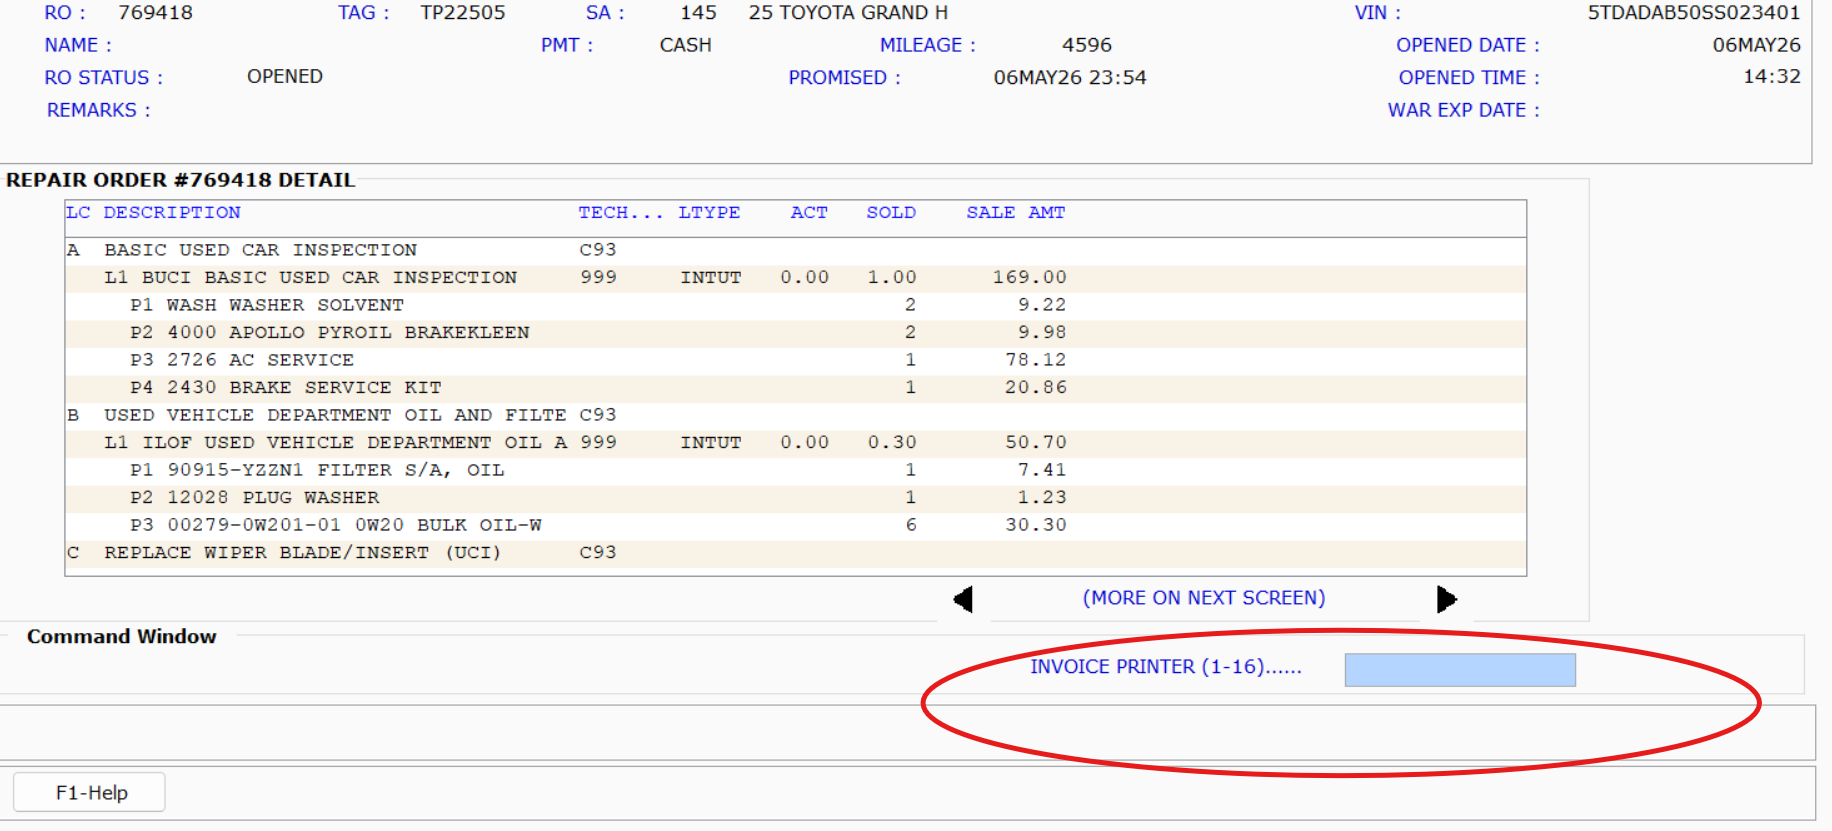The image size is (1832, 831).
Task: Click the sale amount 169.00
Action: pos(1029,278)
